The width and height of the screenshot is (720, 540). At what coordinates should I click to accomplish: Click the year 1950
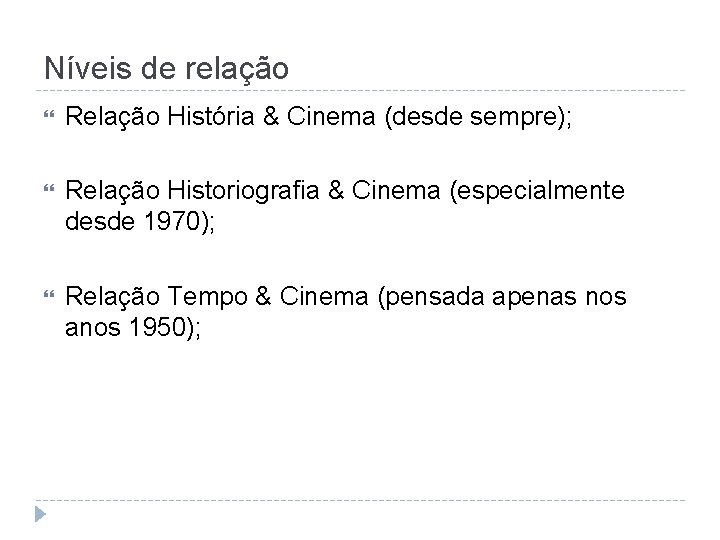[x=157, y=327]
